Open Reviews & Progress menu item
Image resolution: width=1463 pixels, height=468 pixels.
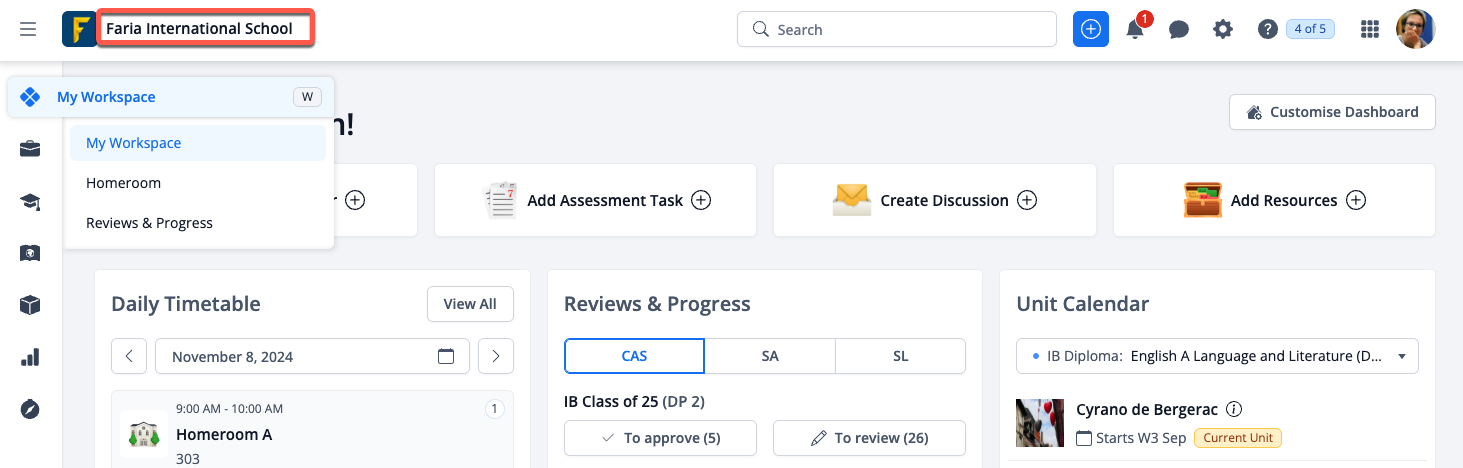pos(149,223)
